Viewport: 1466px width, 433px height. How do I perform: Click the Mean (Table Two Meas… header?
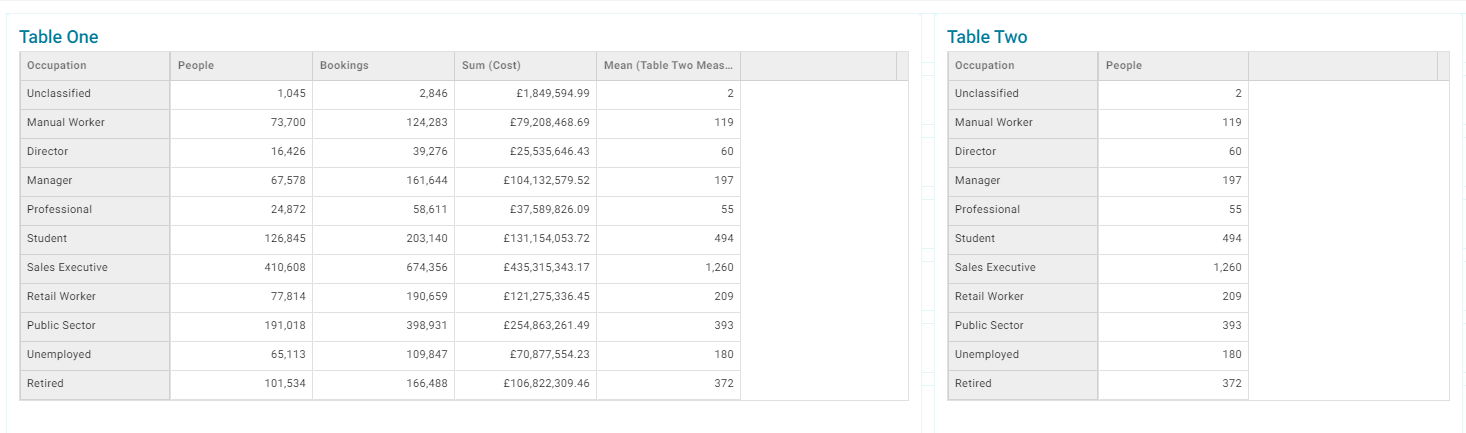pos(668,66)
